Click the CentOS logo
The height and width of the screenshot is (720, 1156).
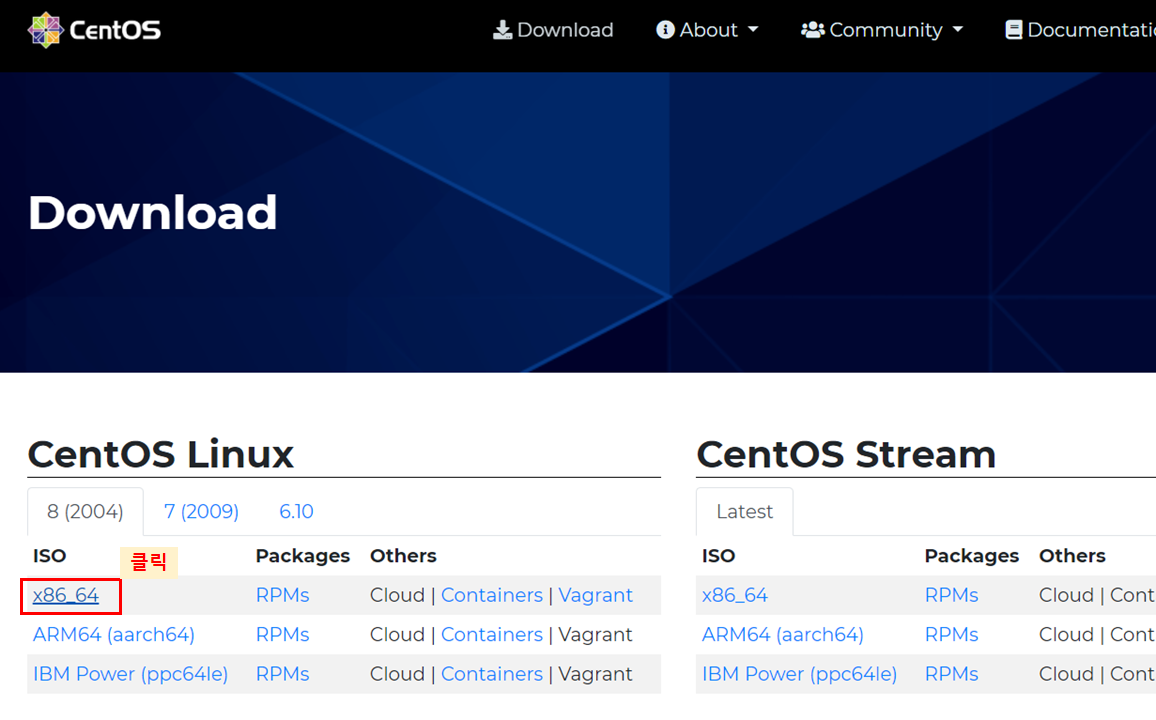[x=94, y=29]
